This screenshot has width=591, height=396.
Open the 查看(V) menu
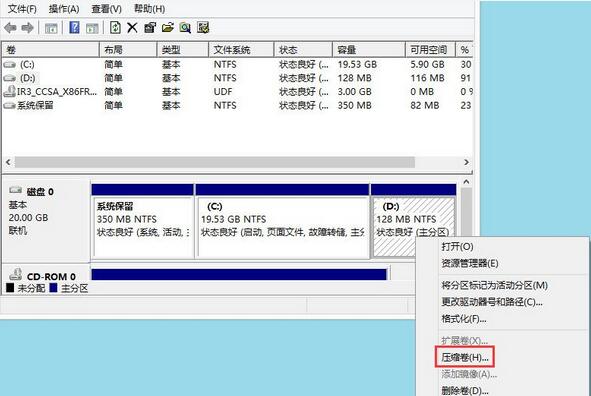pyautogui.click(x=107, y=9)
